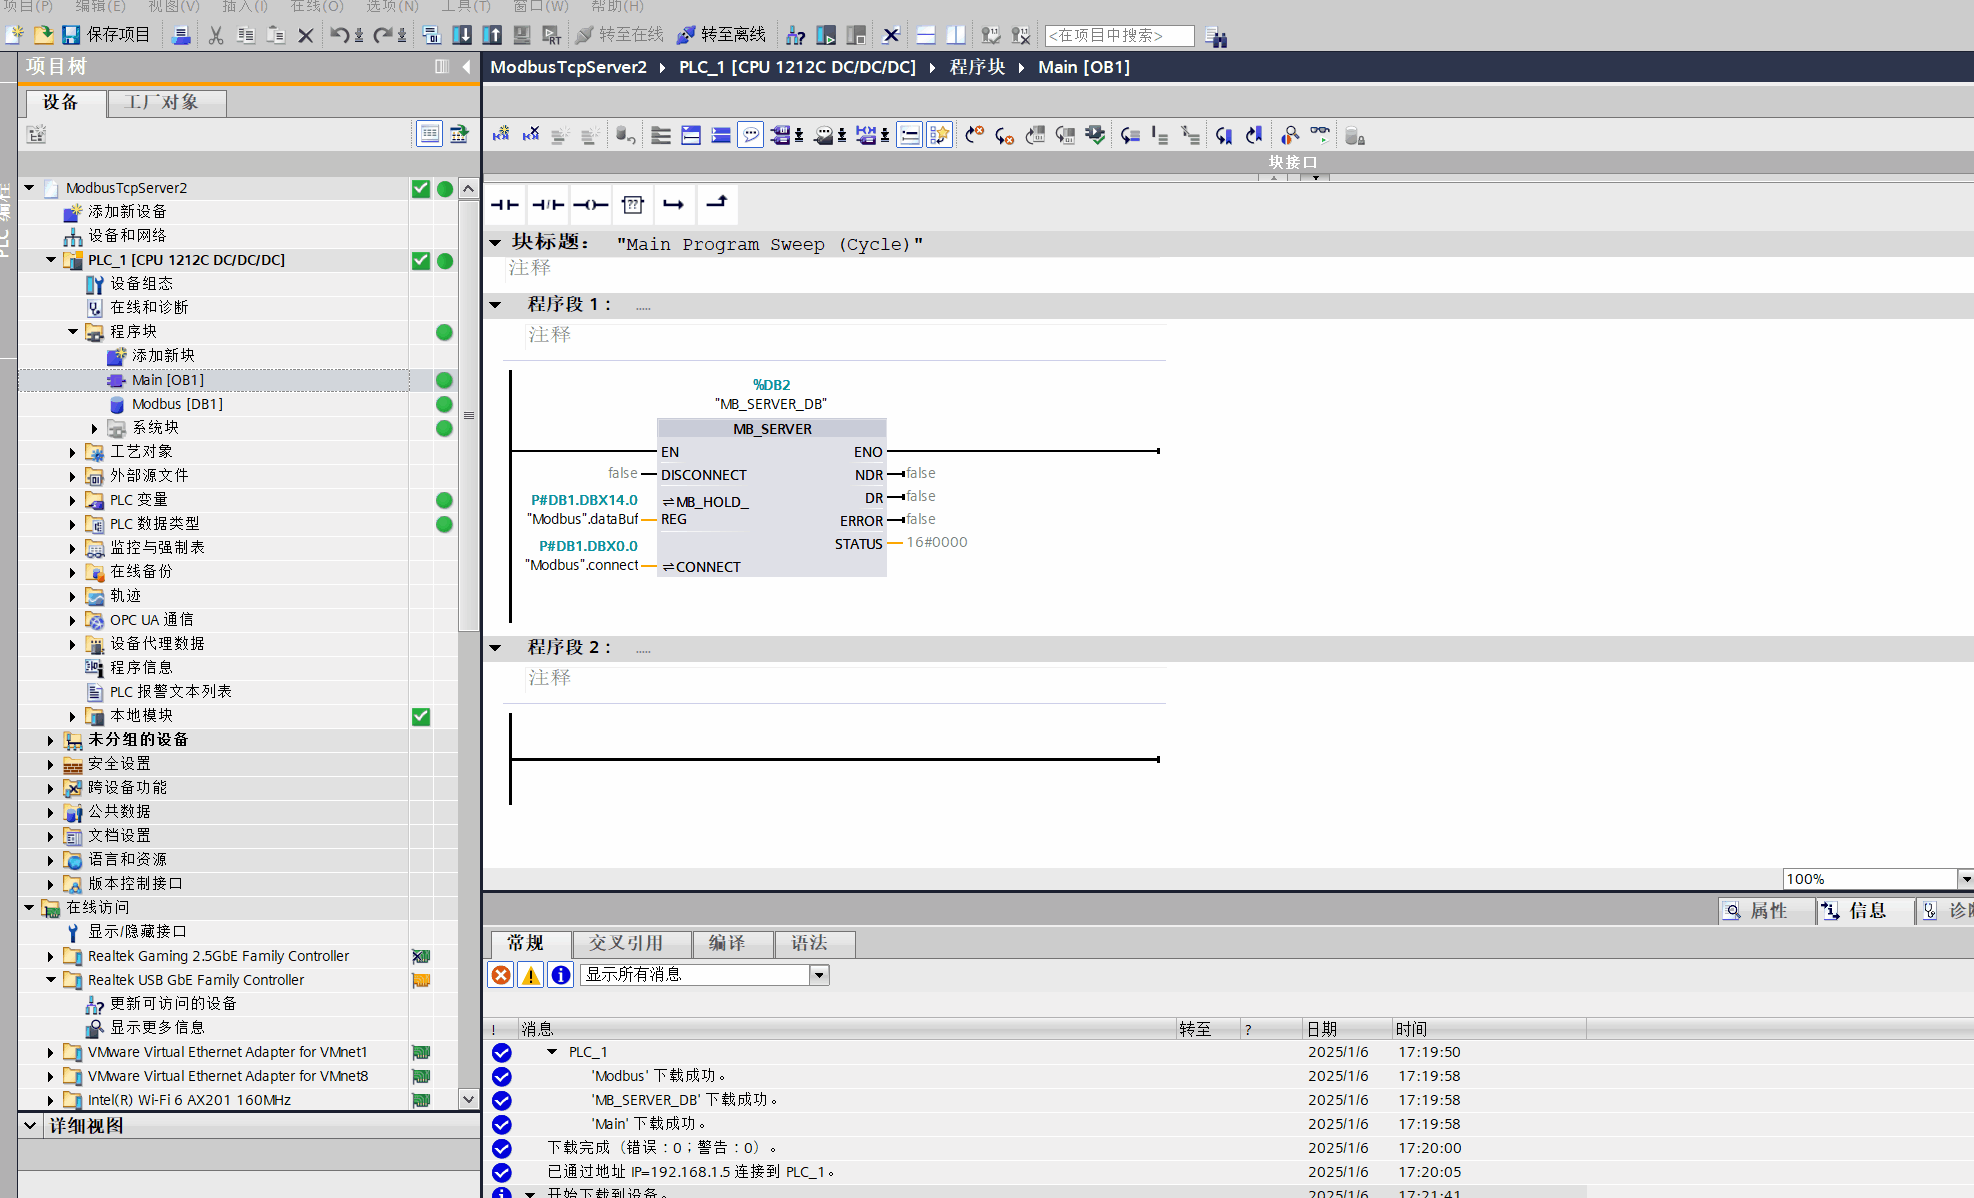Insert a normally open contact
Screen dimensions: 1974x1198
coord(505,205)
